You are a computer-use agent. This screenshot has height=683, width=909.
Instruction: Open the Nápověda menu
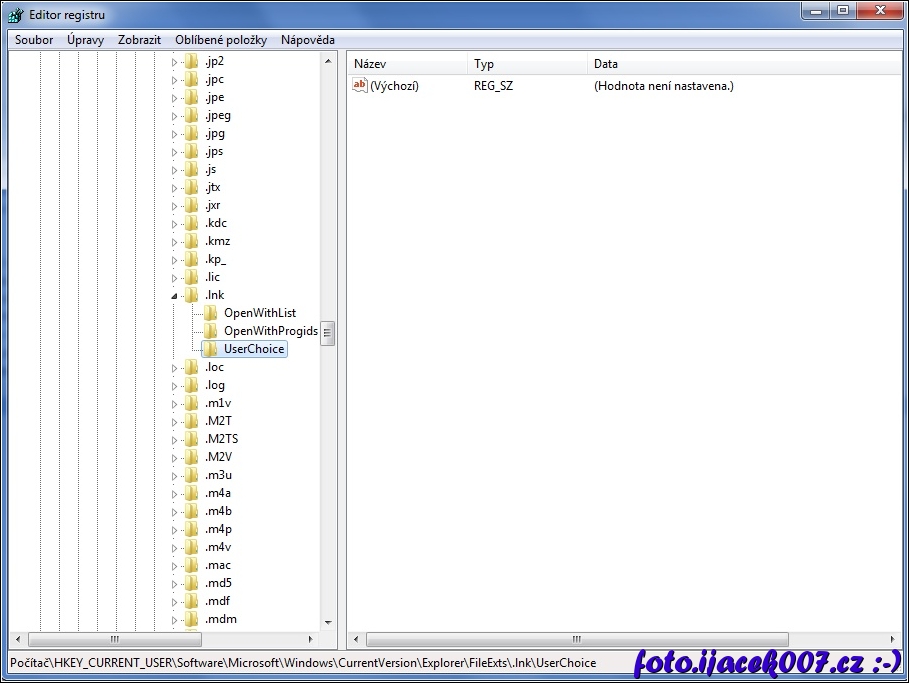pos(307,40)
